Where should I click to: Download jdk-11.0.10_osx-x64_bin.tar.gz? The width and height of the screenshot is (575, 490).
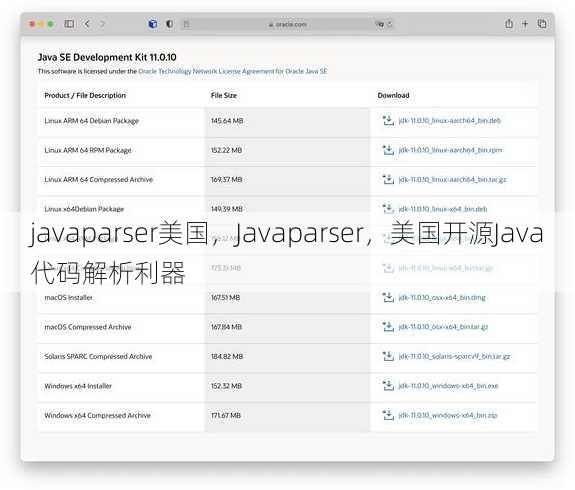443,327
